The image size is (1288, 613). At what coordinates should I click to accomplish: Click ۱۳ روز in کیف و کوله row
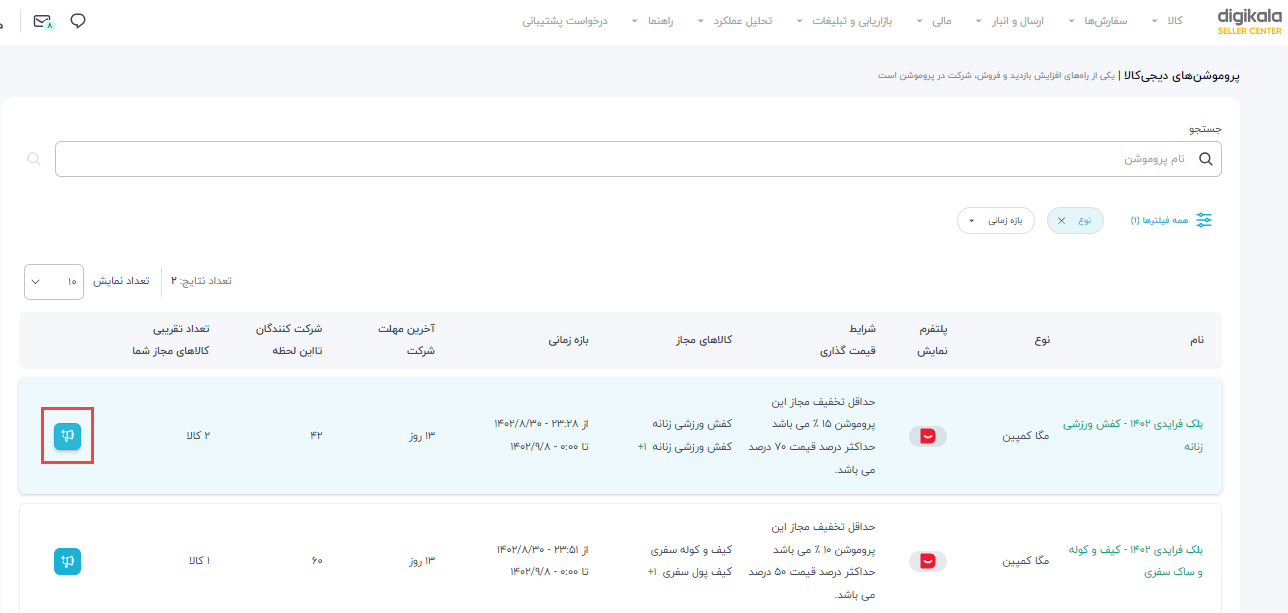[420, 561]
